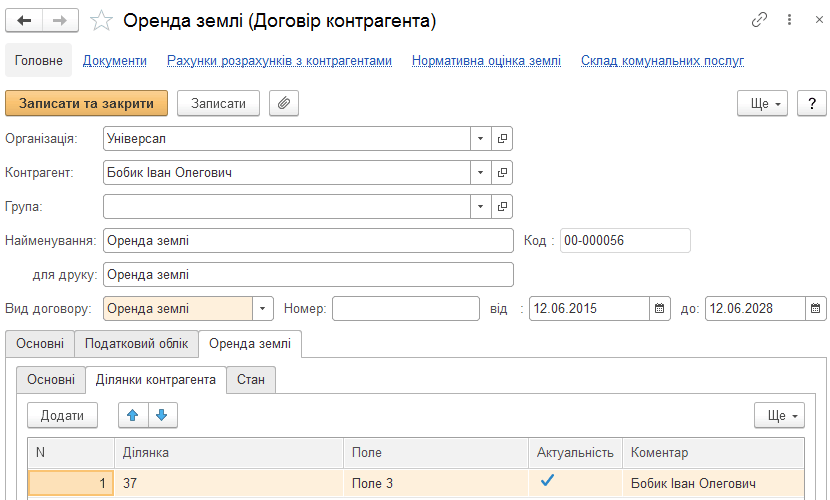Open Контрагент record with the open icon
The width and height of the screenshot is (830, 500).
click(x=502, y=172)
